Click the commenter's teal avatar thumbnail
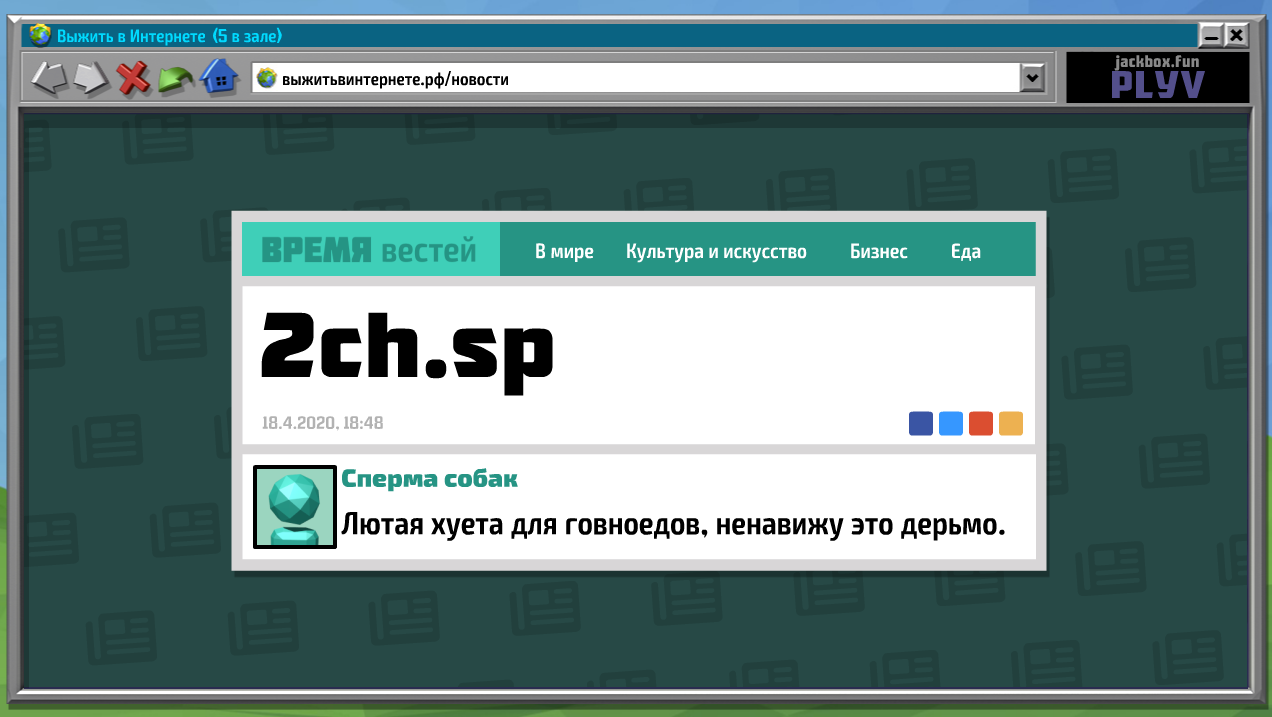 pos(295,507)
